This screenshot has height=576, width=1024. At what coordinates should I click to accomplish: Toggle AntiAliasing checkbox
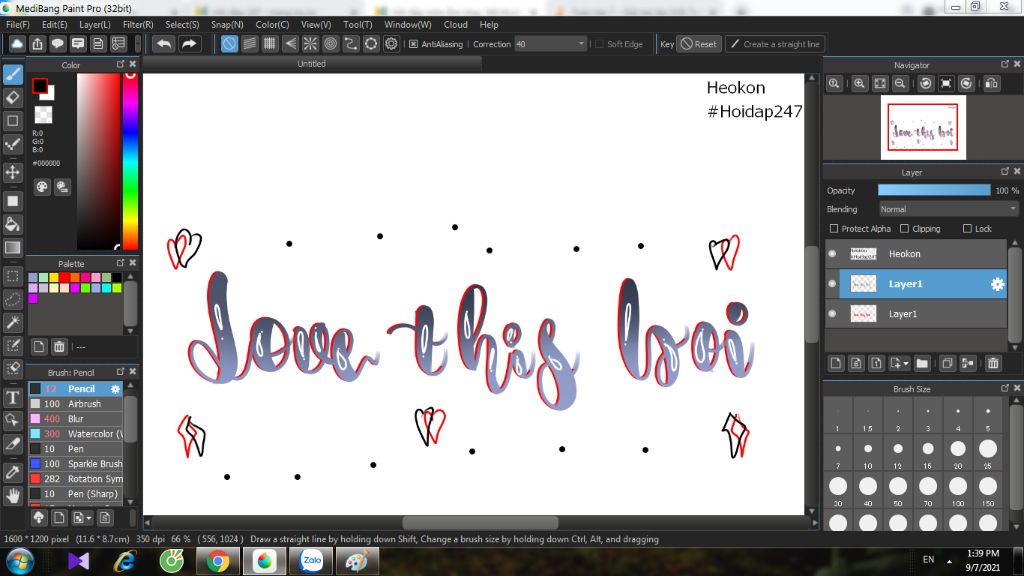point(413,44)
